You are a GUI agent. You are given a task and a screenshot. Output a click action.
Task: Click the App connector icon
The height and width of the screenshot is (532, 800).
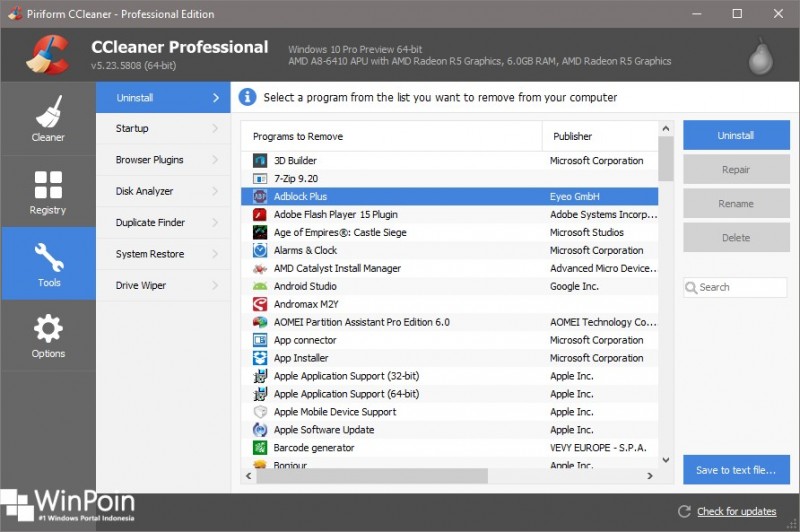point(260,340)
